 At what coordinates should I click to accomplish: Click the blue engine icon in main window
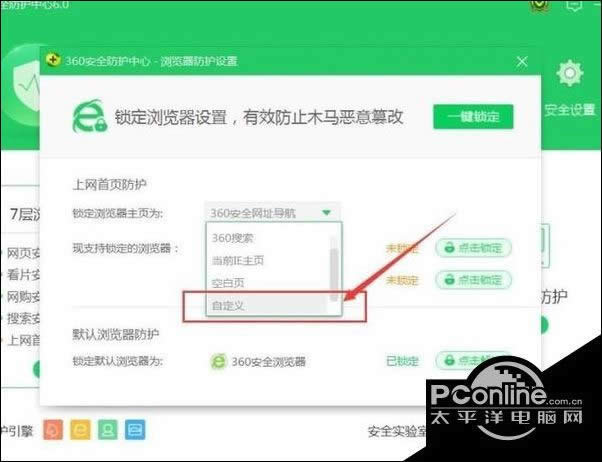(x=135, y=429)
